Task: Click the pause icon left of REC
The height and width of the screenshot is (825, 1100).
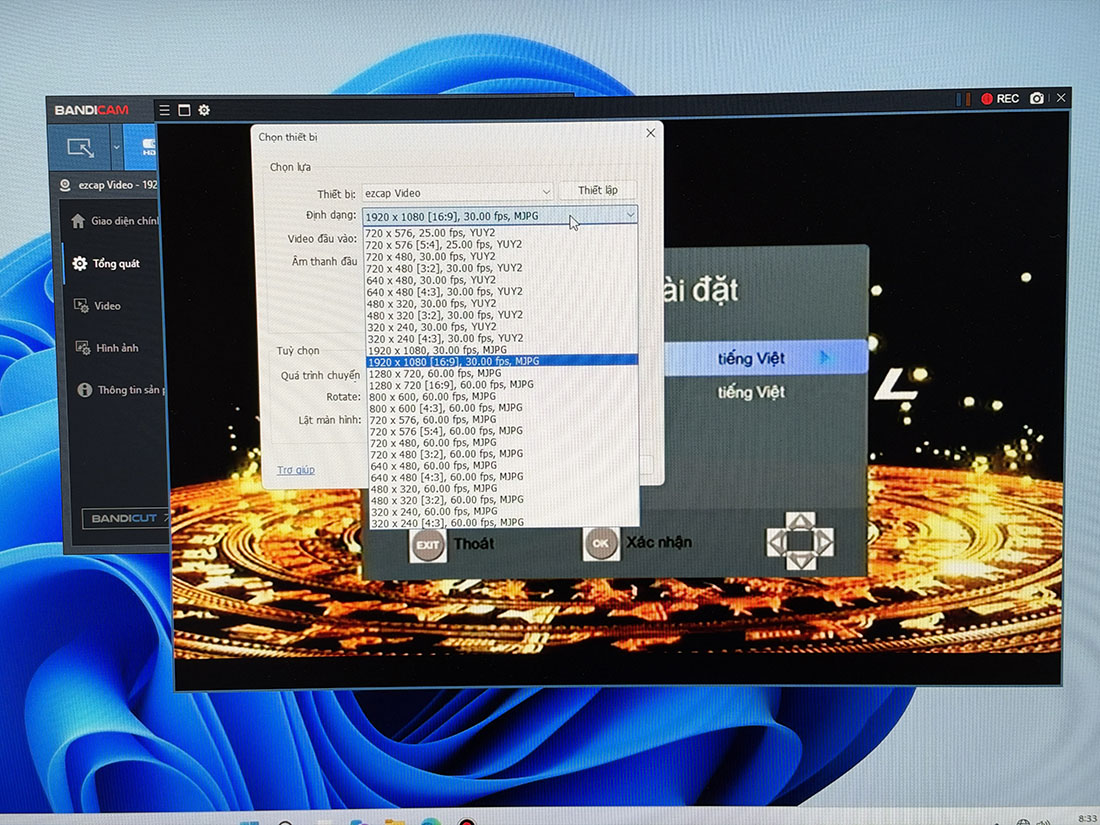Action: 962,99
